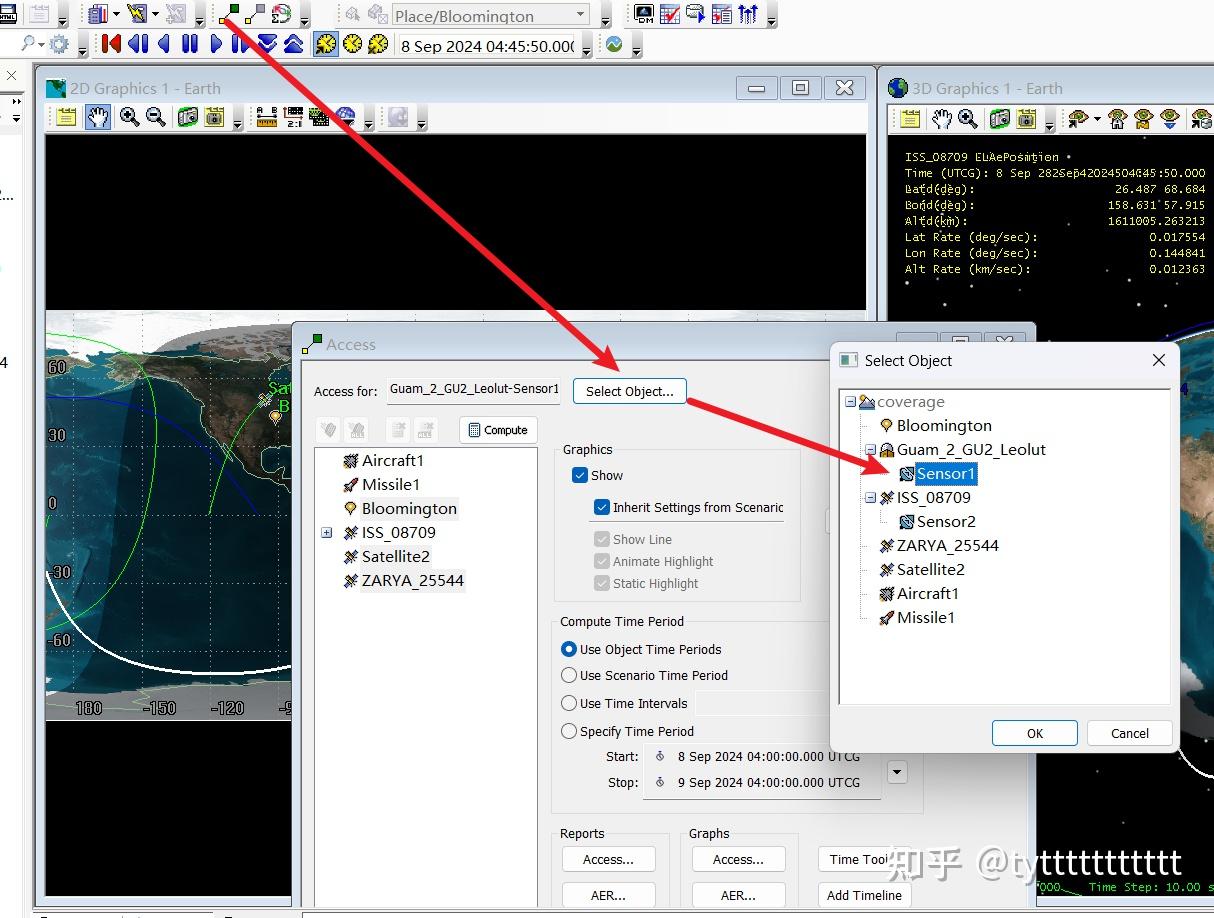Click the home view icon in 3D toolbar
Viewport: 1214px width, 918px height.
[1117, 119]
